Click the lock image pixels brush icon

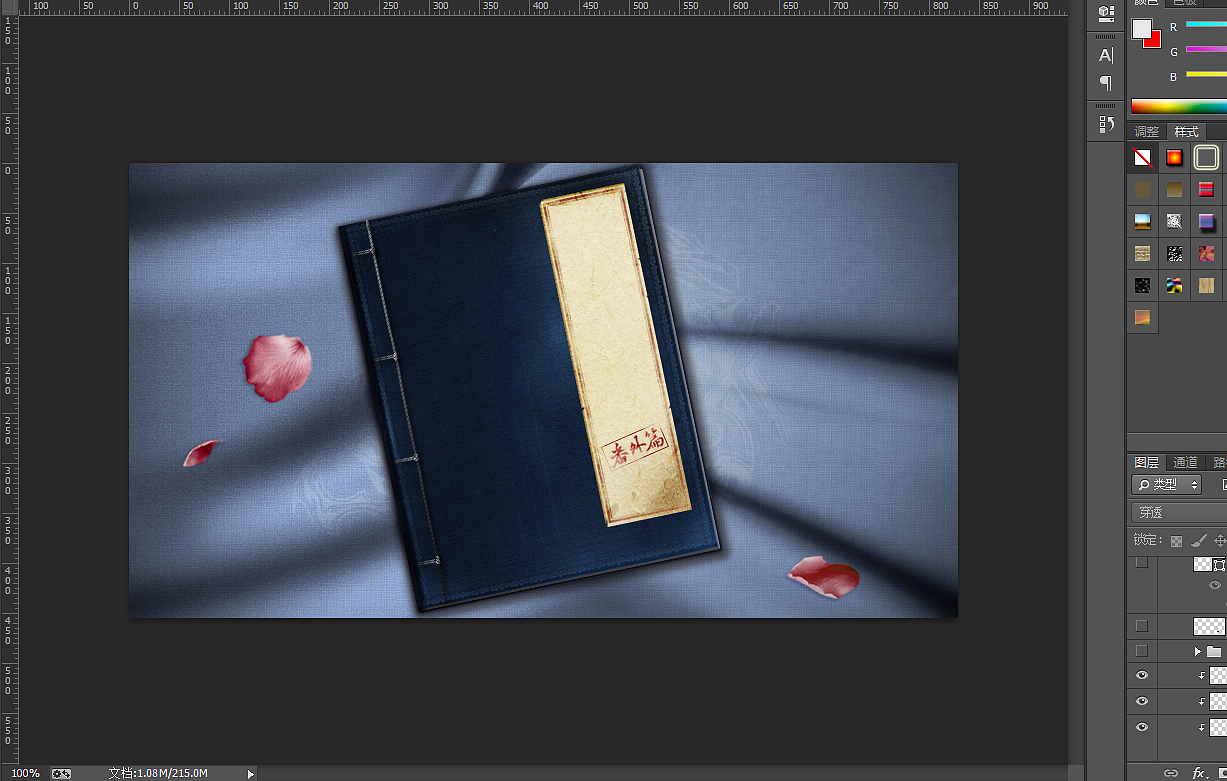(x=1198, y=540)
